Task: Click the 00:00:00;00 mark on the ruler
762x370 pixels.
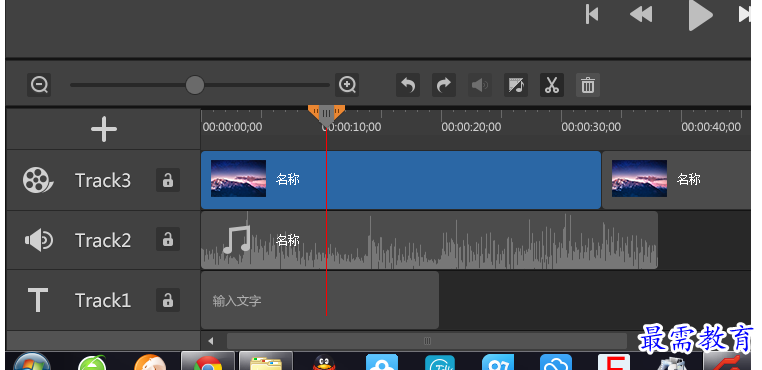Action: [x=232, y=127]
